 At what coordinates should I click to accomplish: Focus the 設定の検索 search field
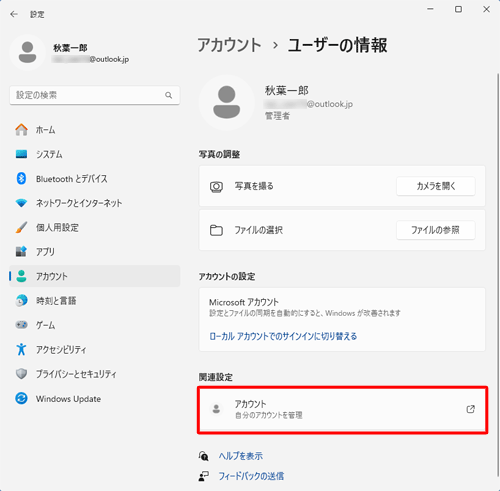point(95,95)
